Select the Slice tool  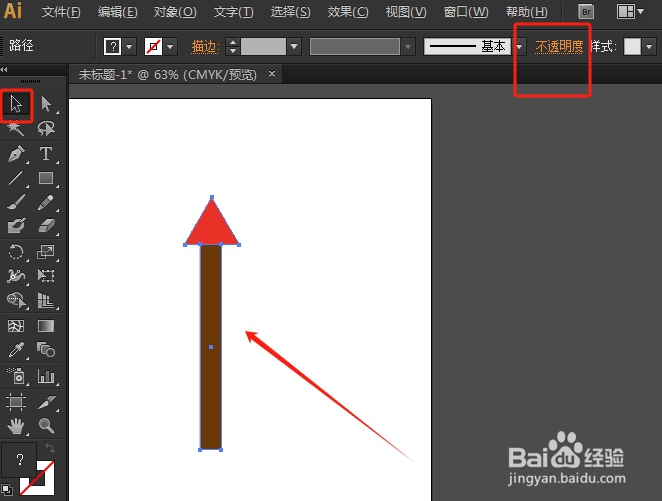coord(46,401)
